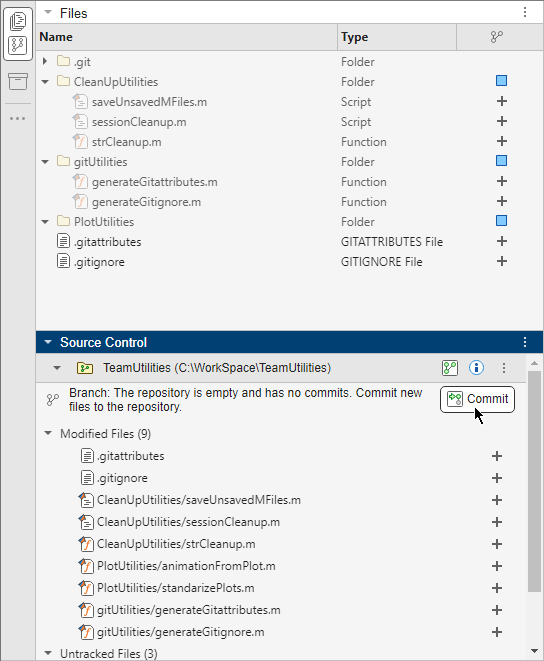Collapse the Source Control panel
Viewport: 544px width, 661px height.
point(48,342)
